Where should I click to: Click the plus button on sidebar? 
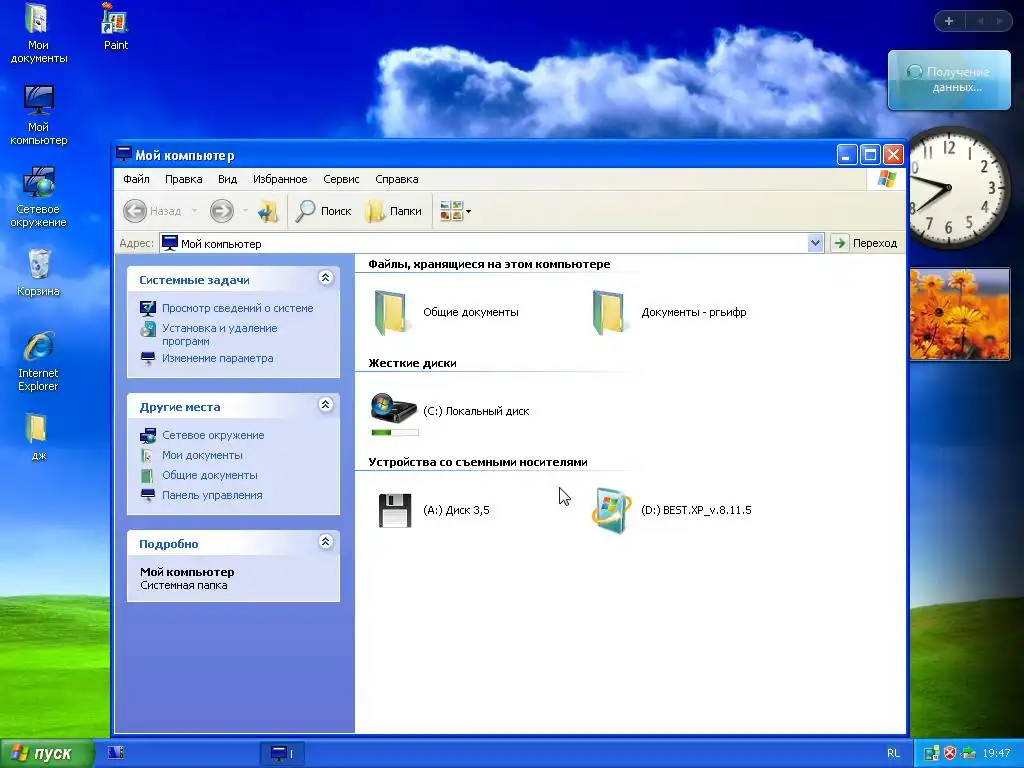[949, 21]
